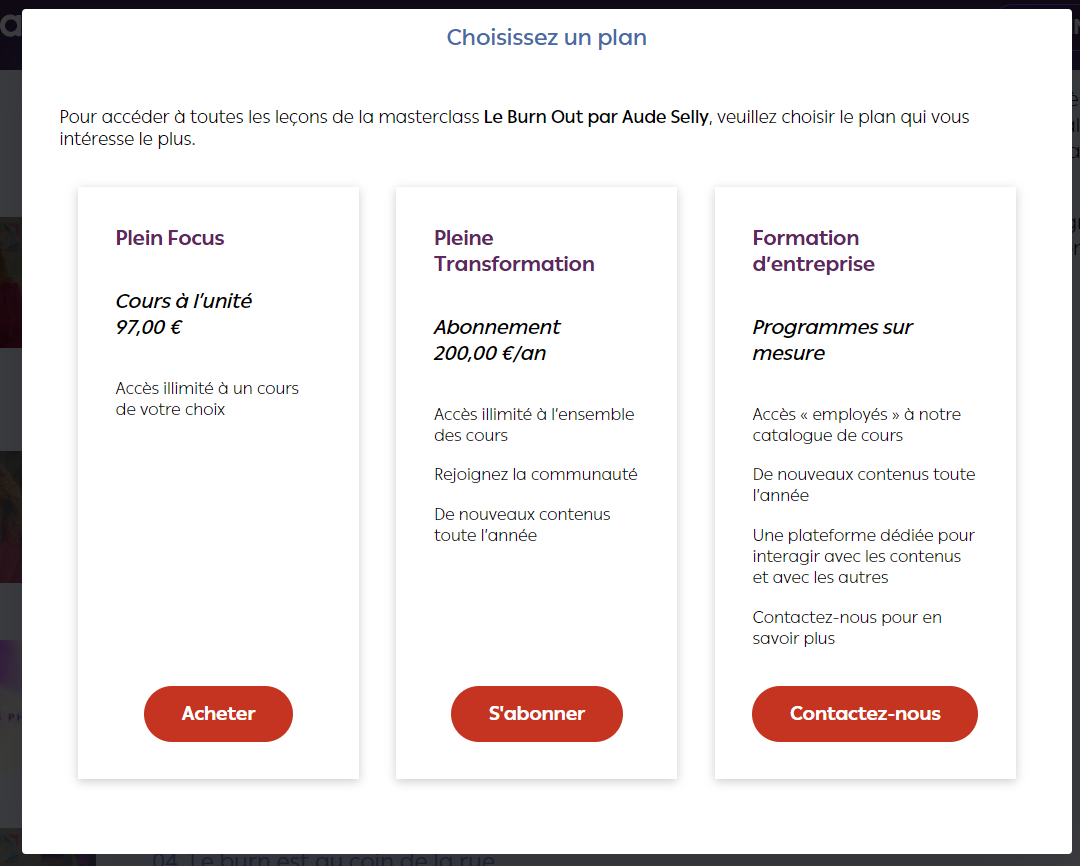The height and width of the screenshot is (866, 1080).
Task: Click the partially hidden lesson 04 title
Action: [x=324, y=860]
